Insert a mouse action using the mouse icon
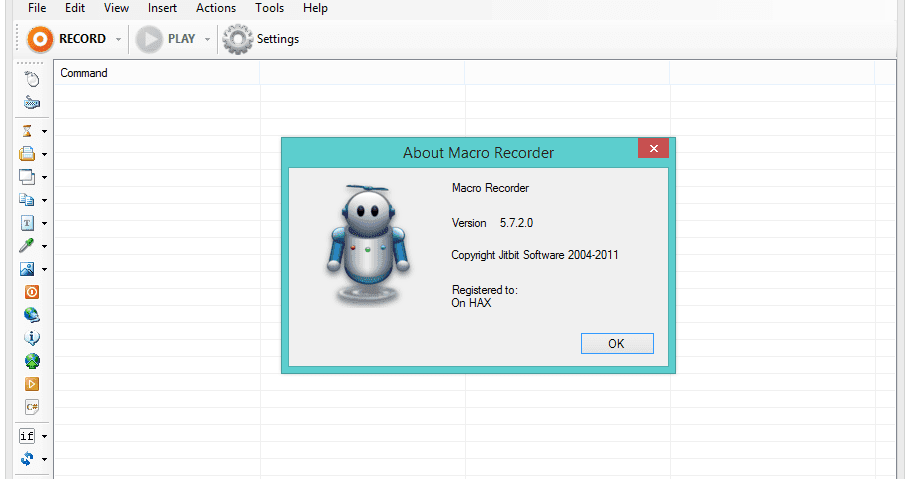 (32, 79)
